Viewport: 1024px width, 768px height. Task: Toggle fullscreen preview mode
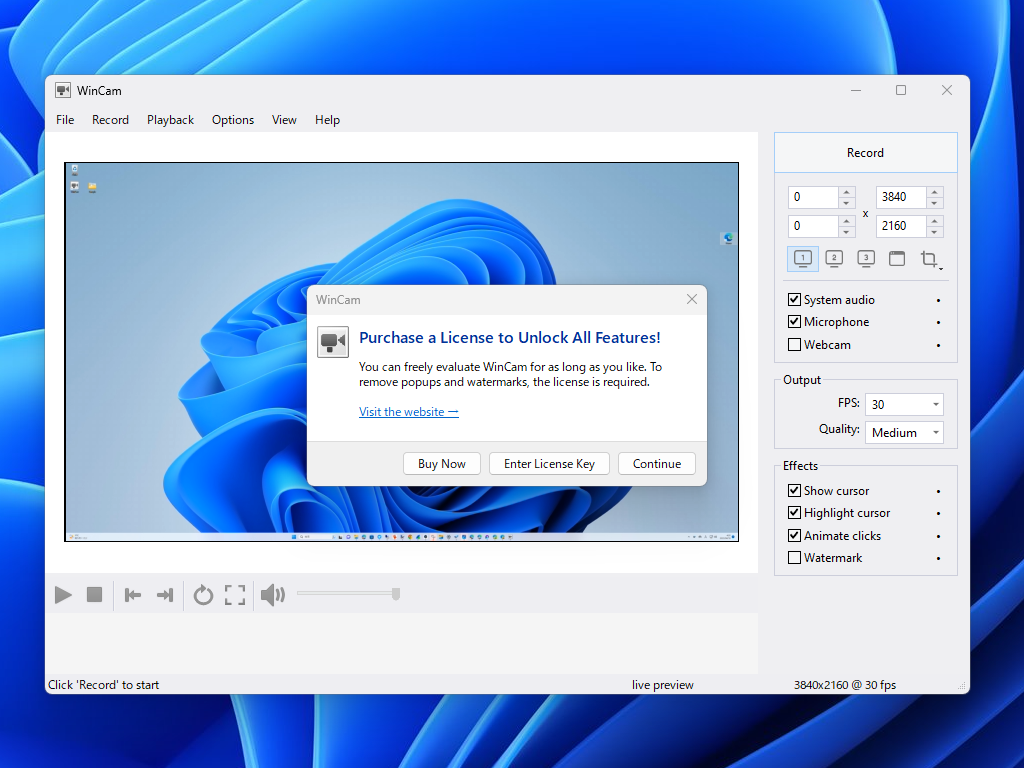pyautogui.click(x=235, y=594)
